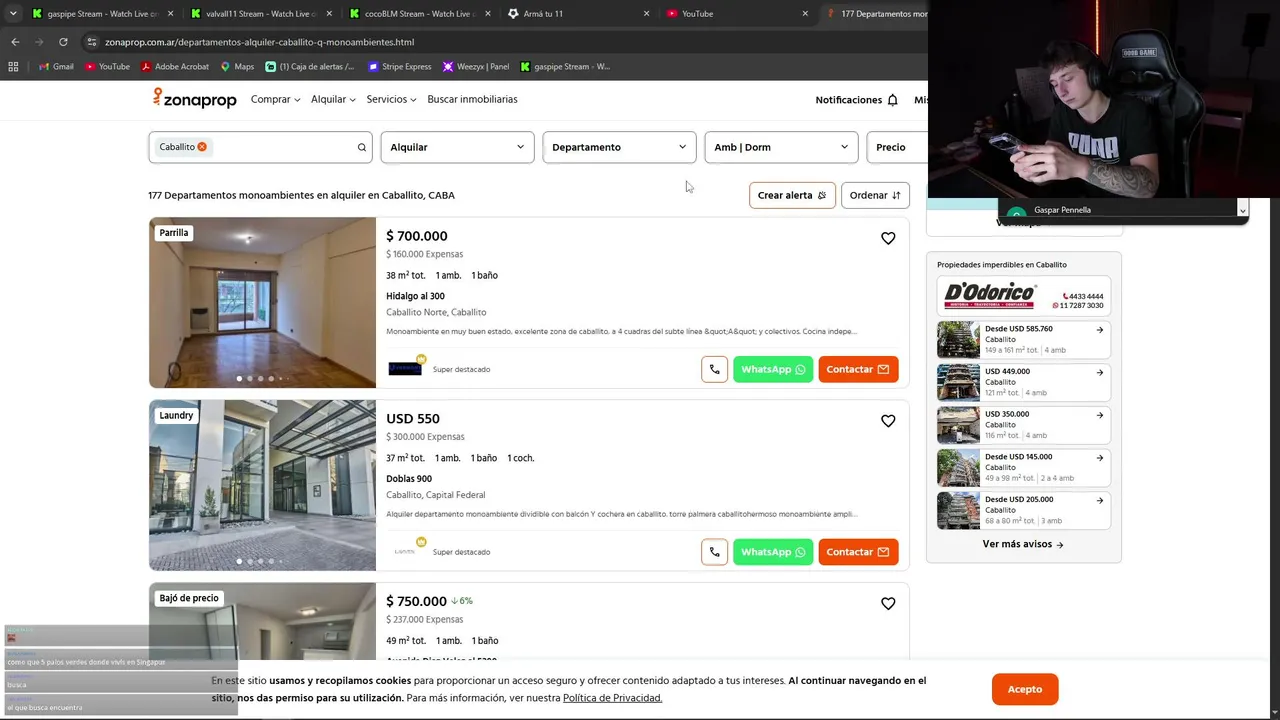
Task: Open the Desde USD 205.000 property arrow
Action: tap(1100, 499)
